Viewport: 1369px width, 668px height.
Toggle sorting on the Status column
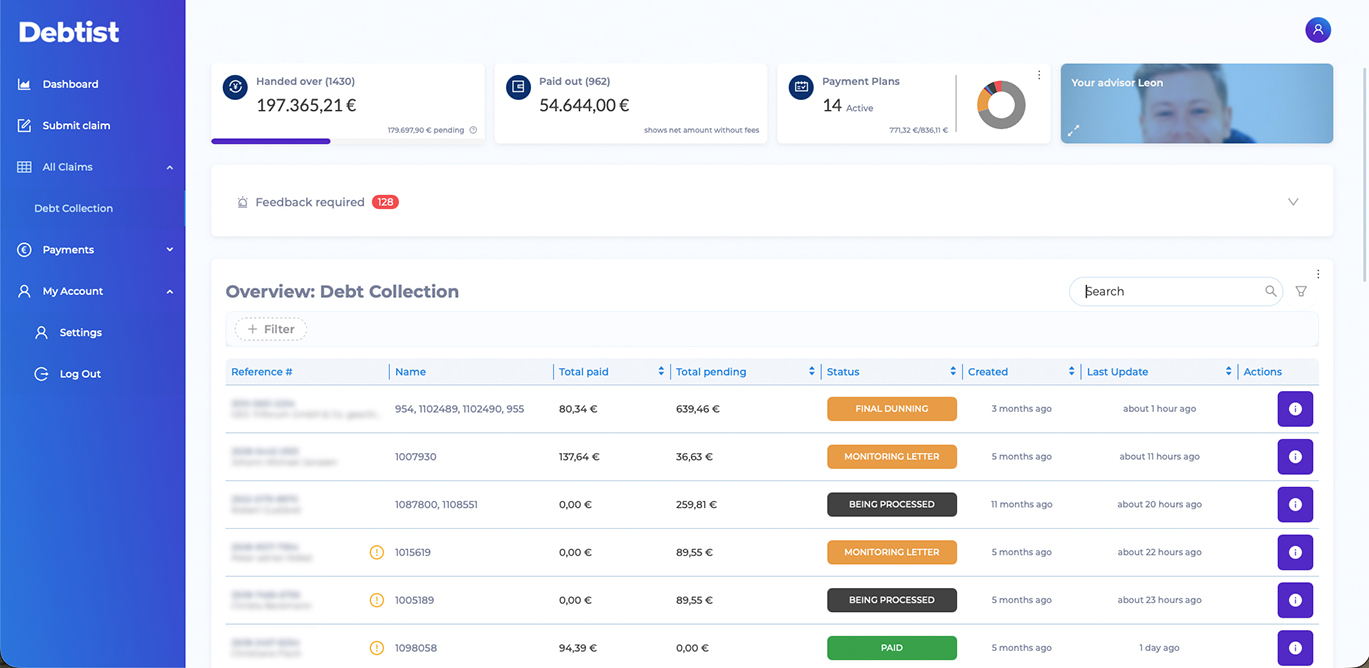coord(952,371)
